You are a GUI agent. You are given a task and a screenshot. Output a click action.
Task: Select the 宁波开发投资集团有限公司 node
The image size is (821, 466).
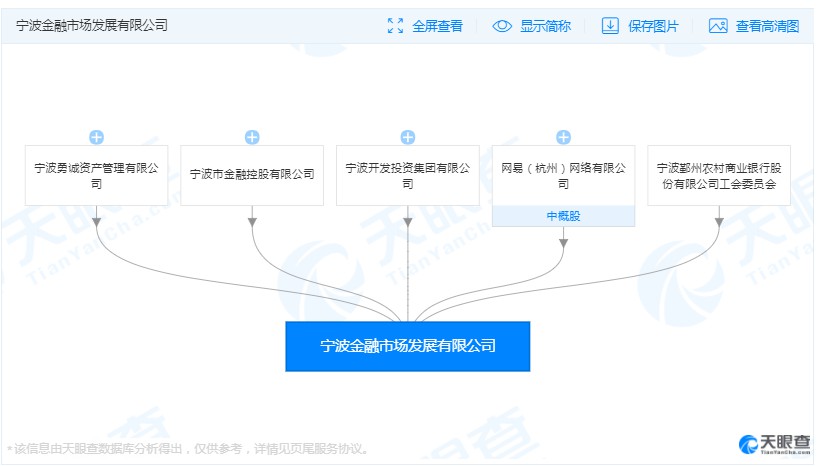(x=407, y=175)
